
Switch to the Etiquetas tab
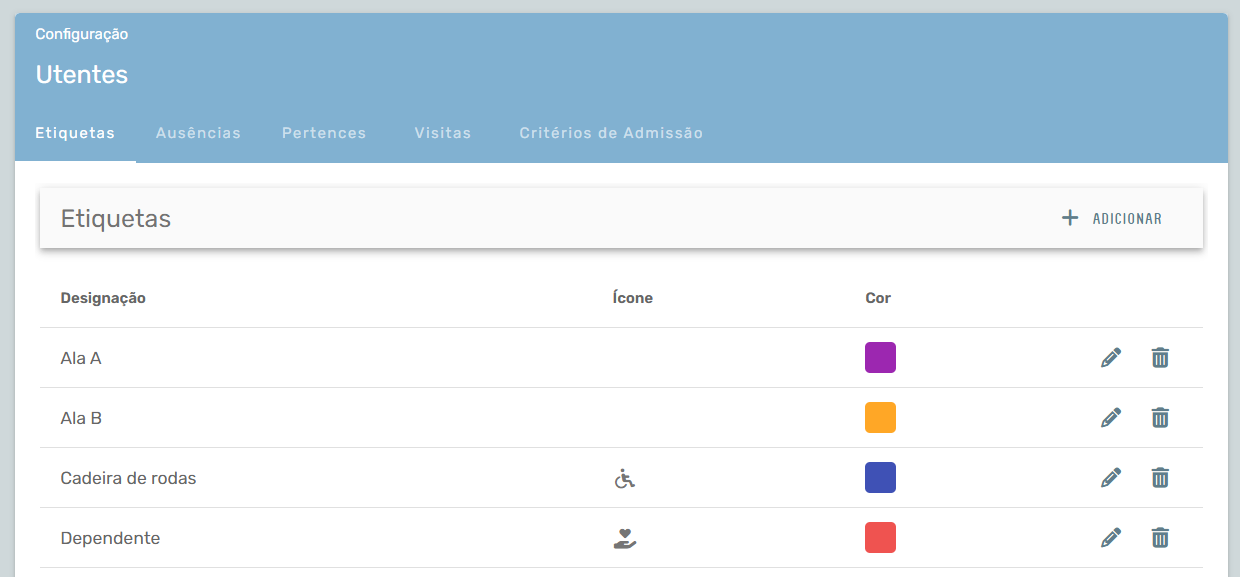click(75, 133)
